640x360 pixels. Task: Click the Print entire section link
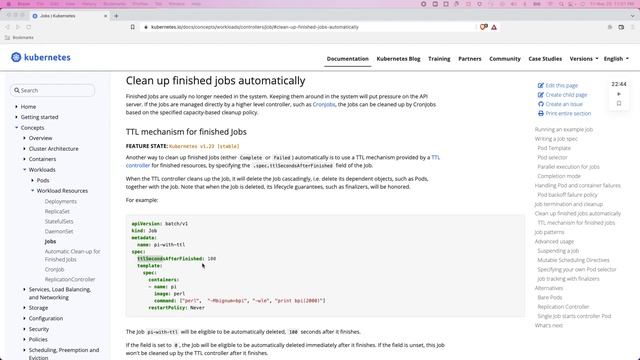click(x=564, y=113)
